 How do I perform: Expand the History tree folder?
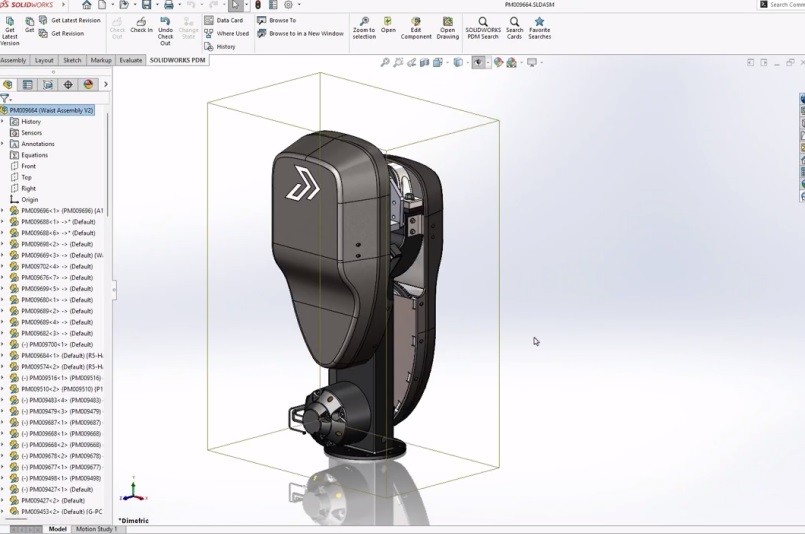pyautogui.click(x=3, y=122)
